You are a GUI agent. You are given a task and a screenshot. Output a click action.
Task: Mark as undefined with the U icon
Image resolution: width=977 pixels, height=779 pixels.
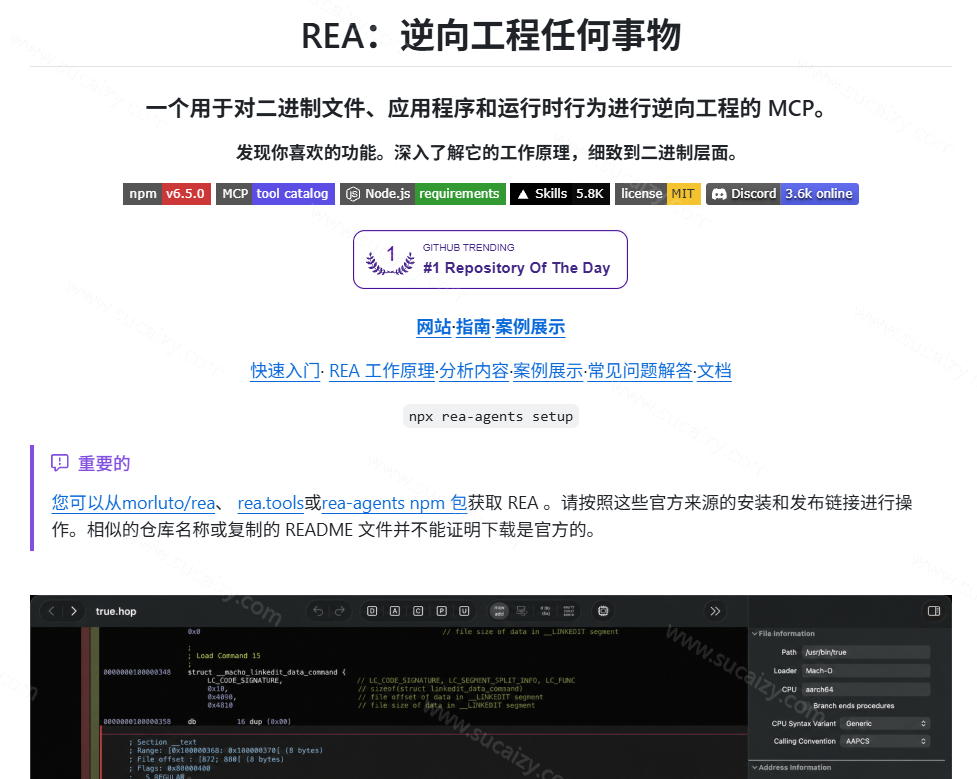(464, 611)
